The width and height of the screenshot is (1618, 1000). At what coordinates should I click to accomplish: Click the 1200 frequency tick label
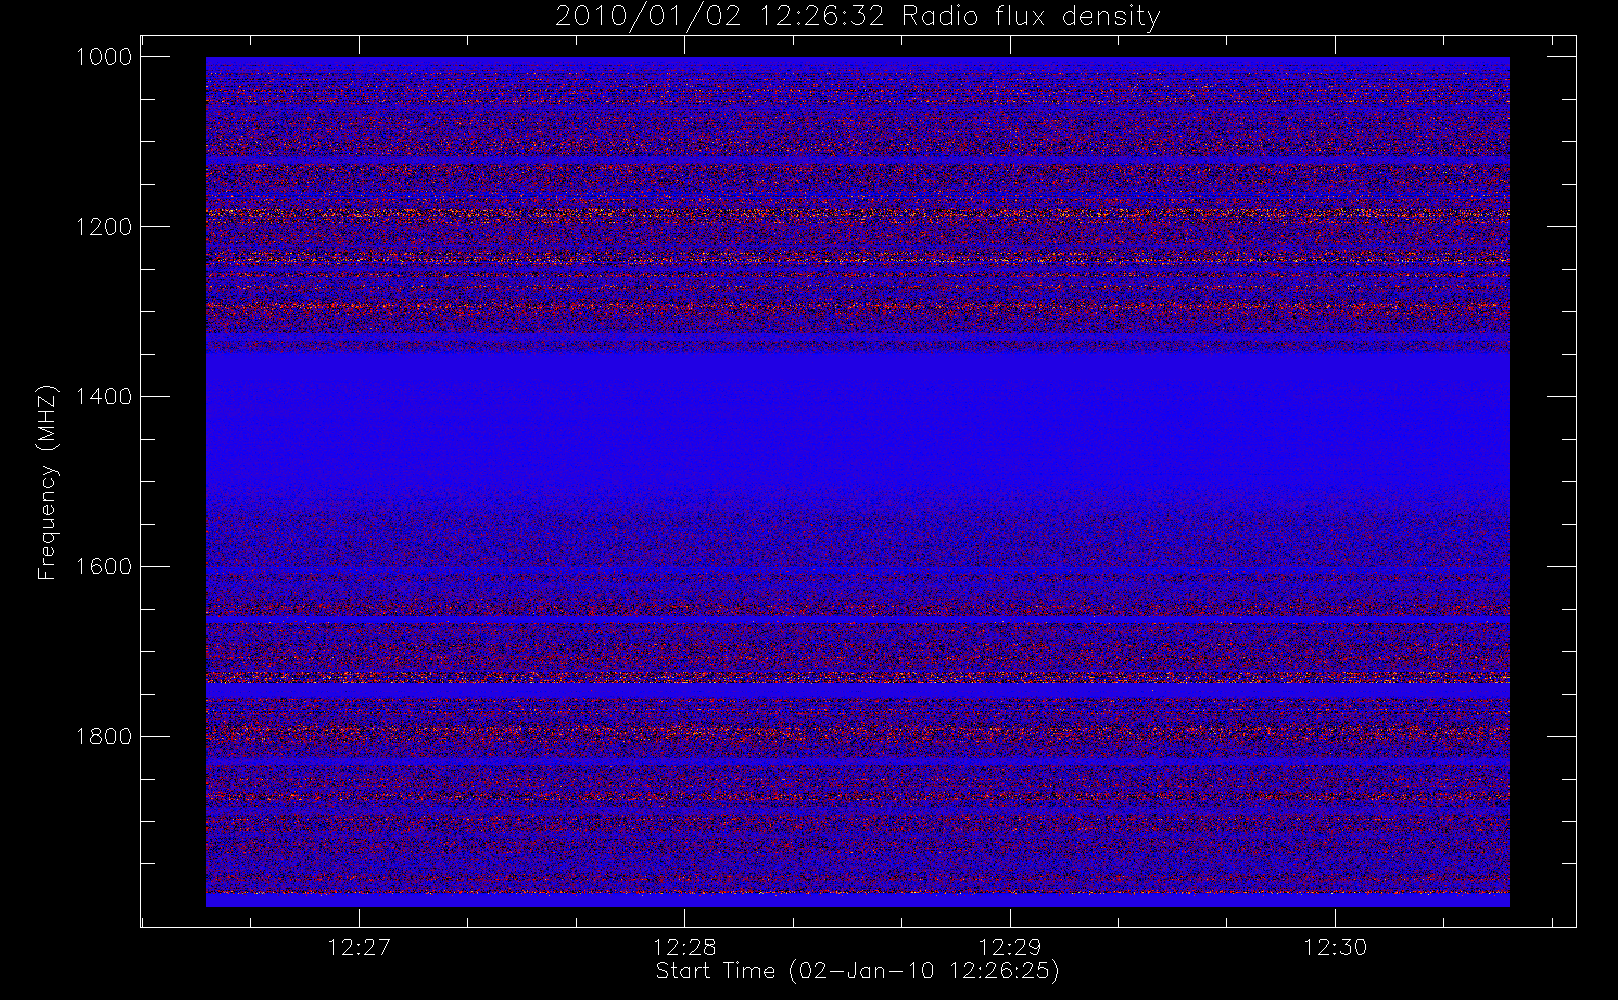pos(104,227)
